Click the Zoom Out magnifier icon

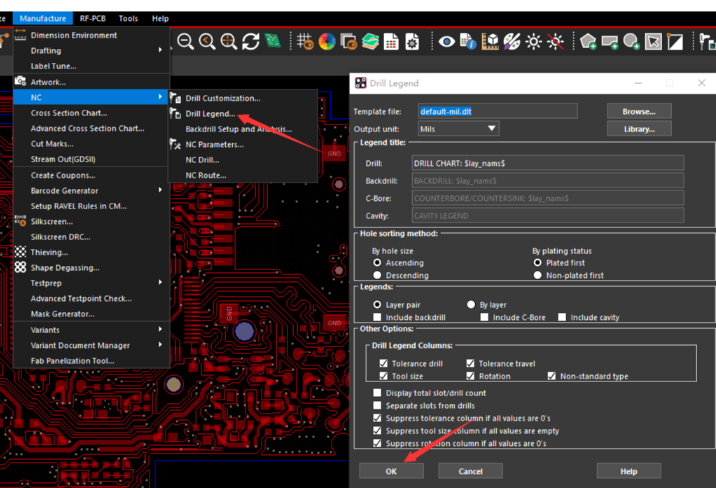click(185, 42)
